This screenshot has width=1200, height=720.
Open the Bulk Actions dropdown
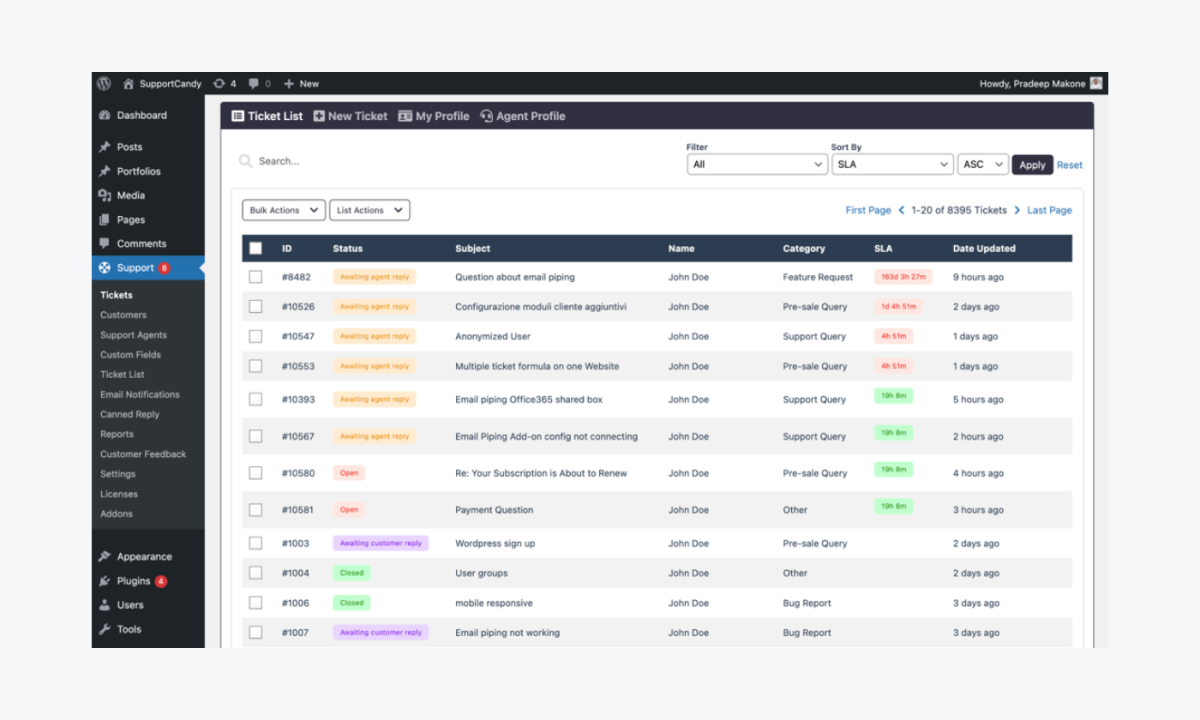tap(283, 210)
